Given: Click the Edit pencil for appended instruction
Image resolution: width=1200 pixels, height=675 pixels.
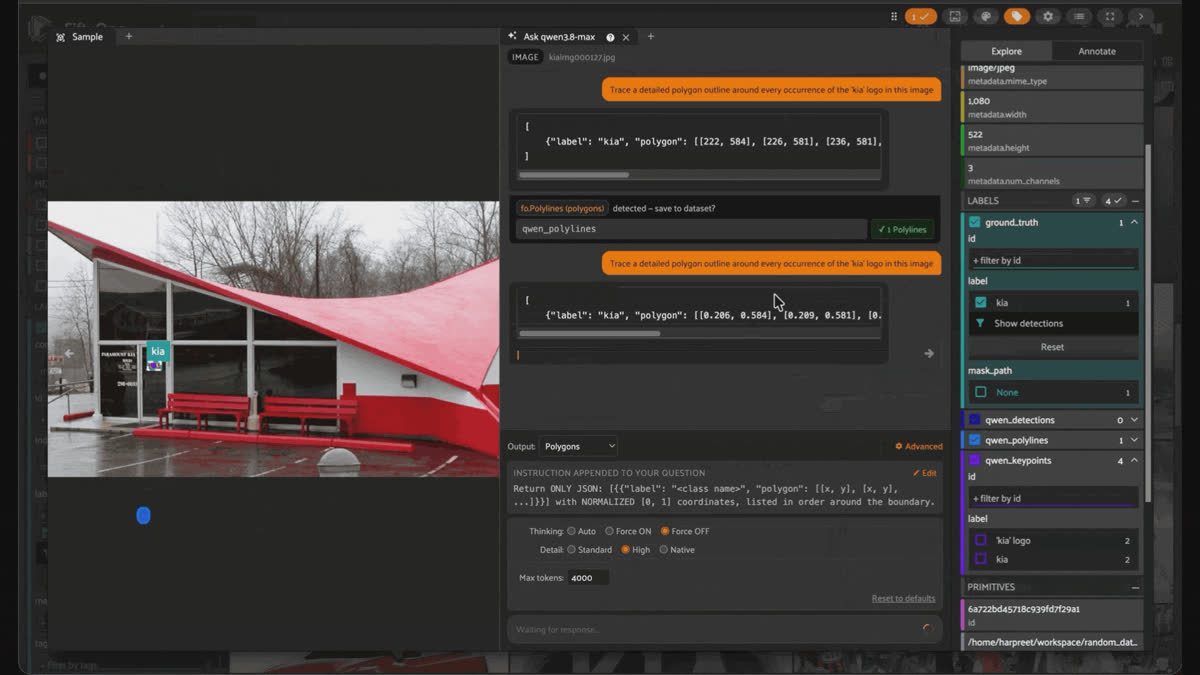Looking at the screenshot, I should (925, 473).
